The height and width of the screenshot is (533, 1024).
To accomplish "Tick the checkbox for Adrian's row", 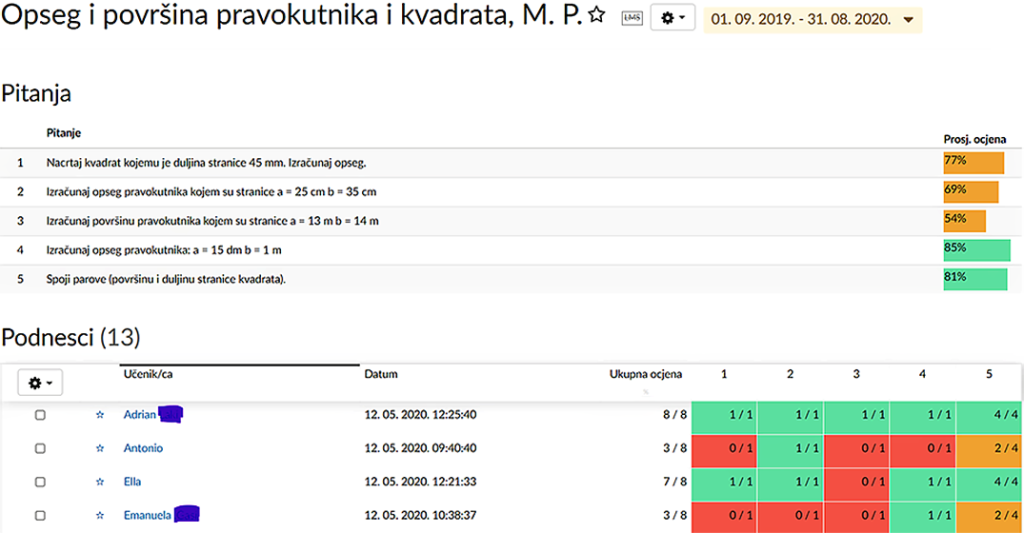I will coord(40,415).
